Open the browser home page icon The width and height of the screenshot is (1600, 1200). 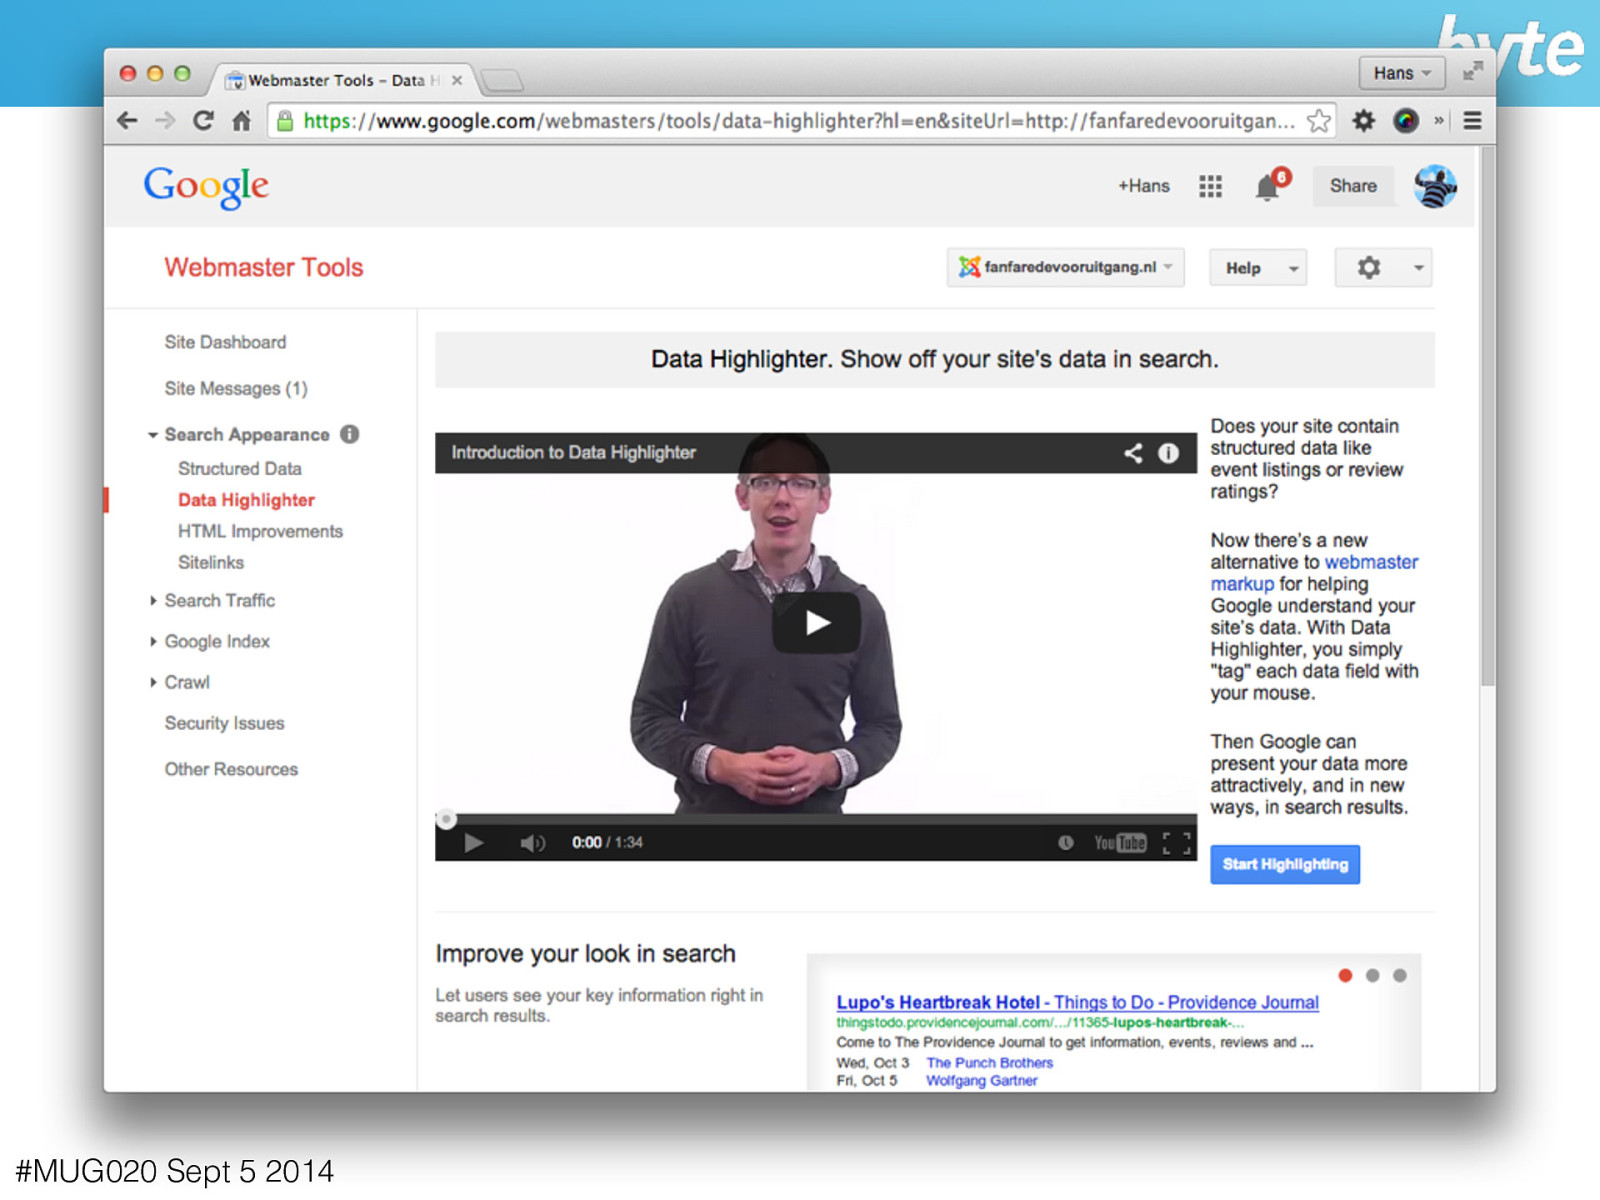click(x=241, y=121)
